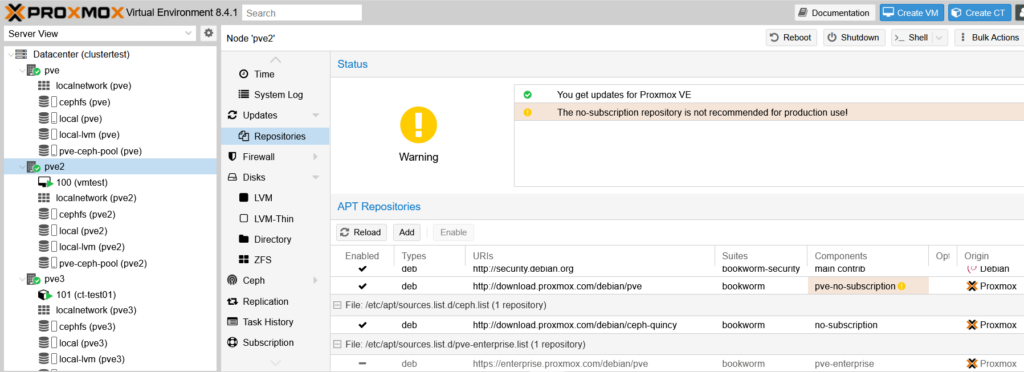This screenshot has height=372, width=1024.
Task: Open the 101 (ct-test01) container icon
Action: point(44,294)
